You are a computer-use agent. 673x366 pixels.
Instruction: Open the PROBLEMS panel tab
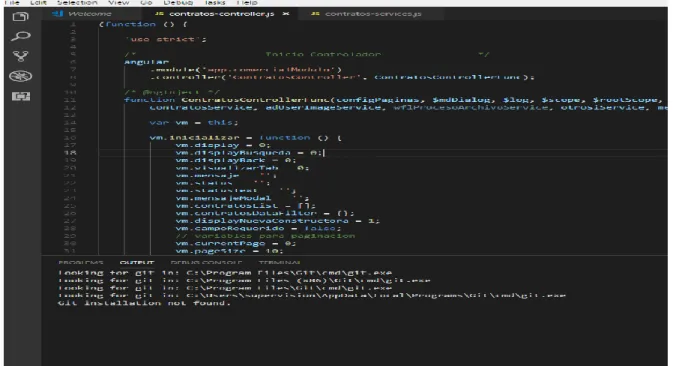81,262
